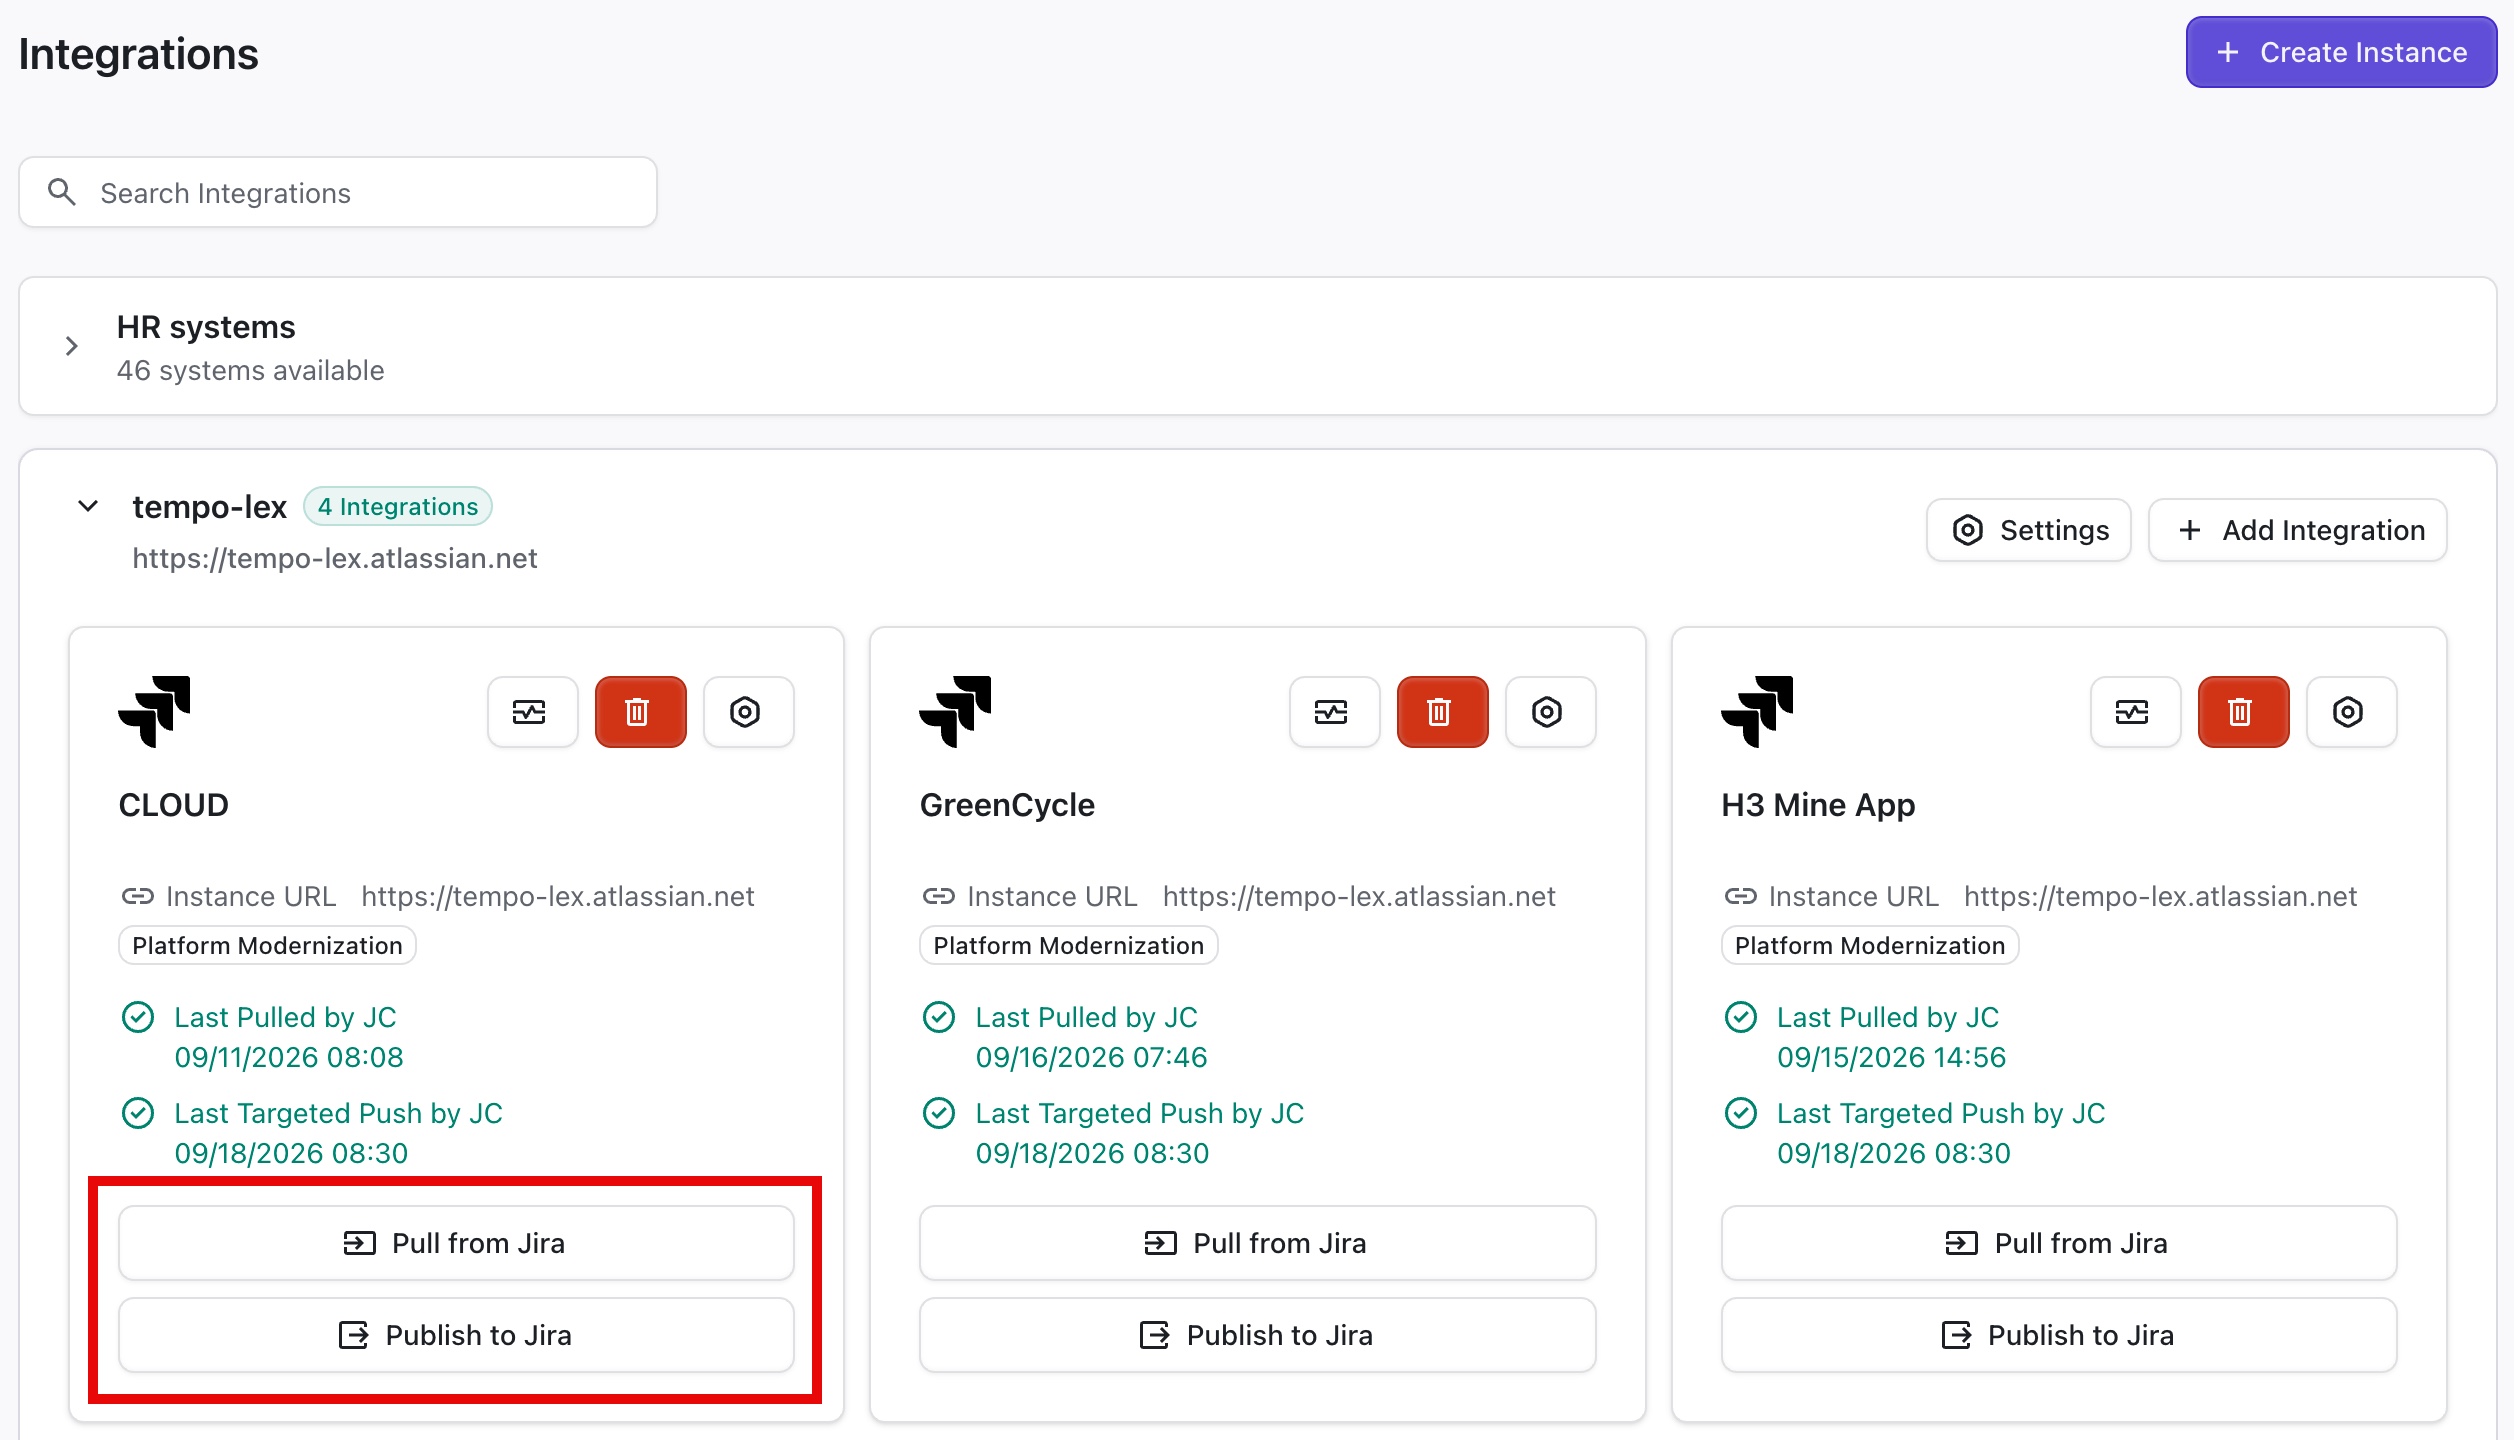Click Publish to Jira on GreenCycle card
The height and width of the screenshot is (1440, 2514).
1257,1335
